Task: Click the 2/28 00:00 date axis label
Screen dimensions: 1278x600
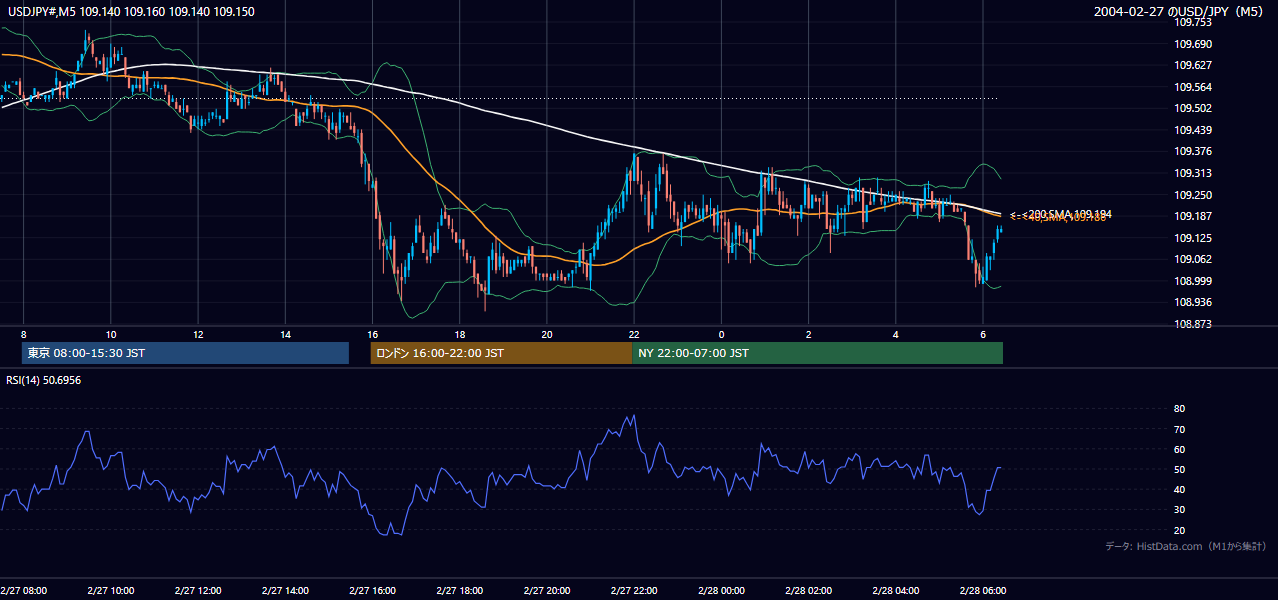Action: click(x=722, y=590)
